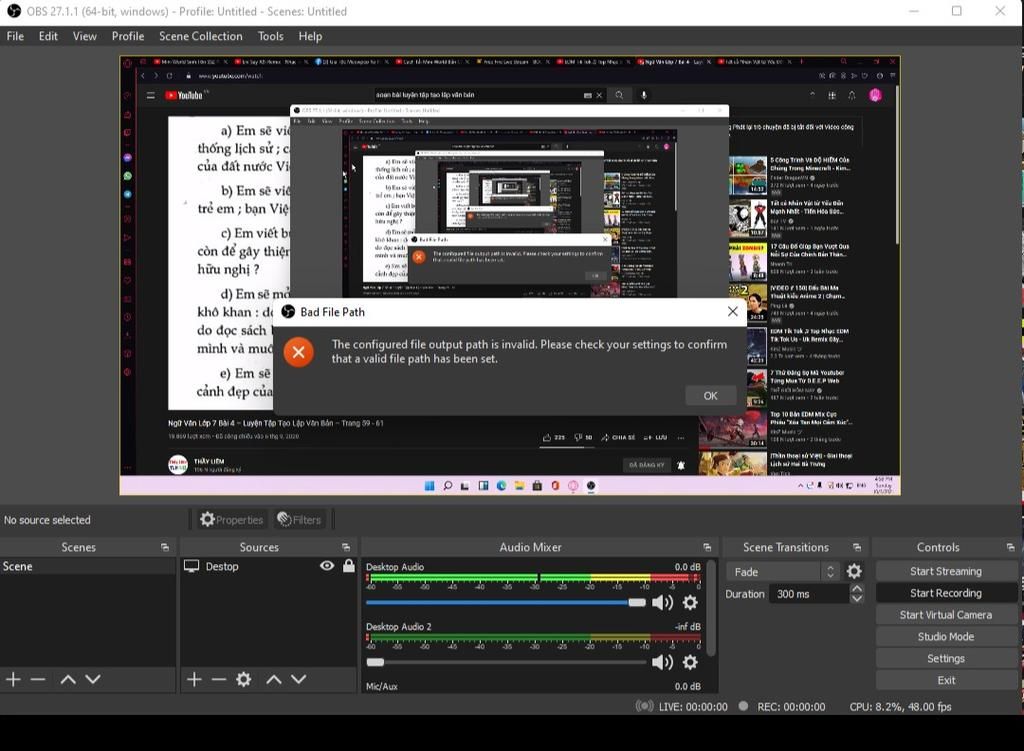The width and height of the screenshot is (1024, 751).
Task: Open source Properties with the gear button
Action: 232,520
